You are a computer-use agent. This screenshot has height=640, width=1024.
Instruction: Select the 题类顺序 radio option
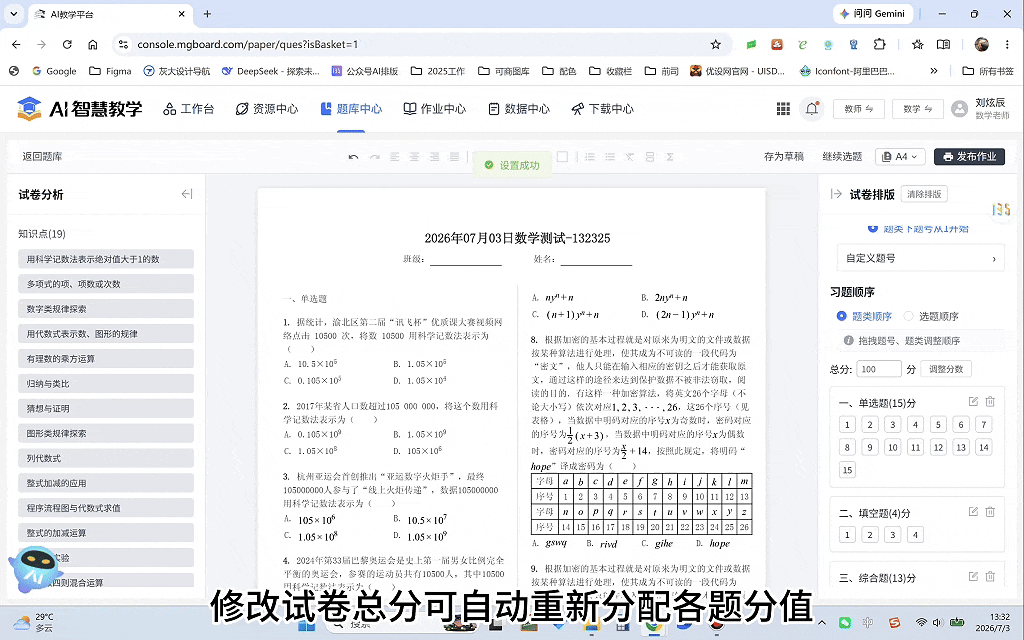click(x=864, y=316)
